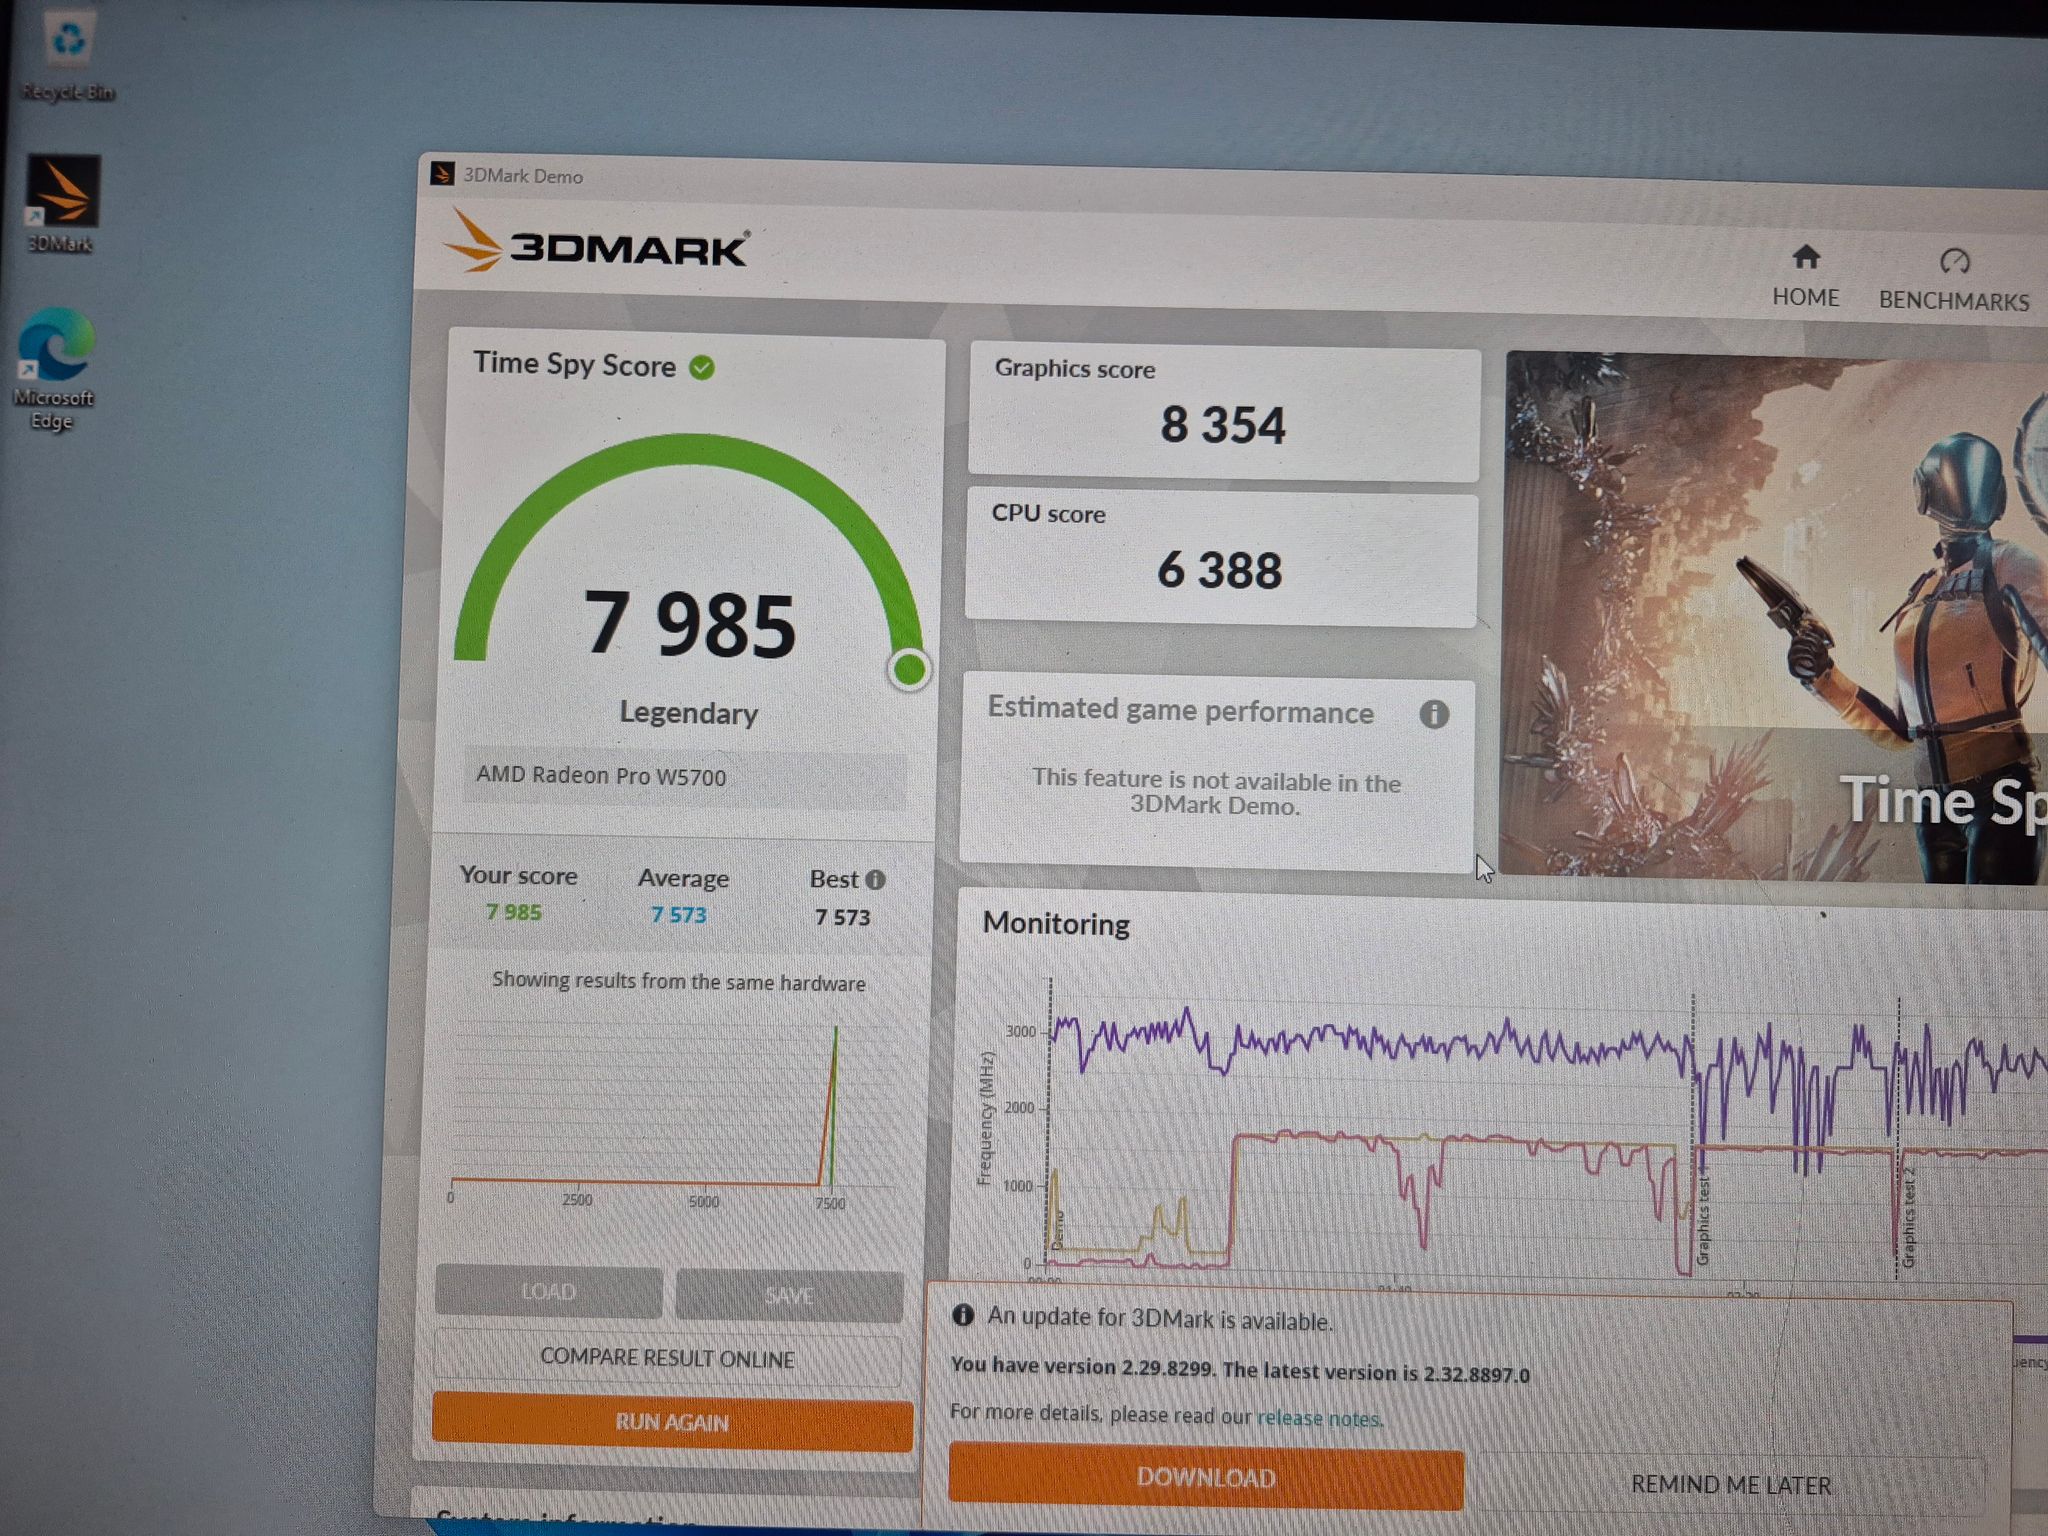Open Microsoft Edge desktop shortcut
The height and width of the screenshot is (1536, 2048).
[55, 369]
